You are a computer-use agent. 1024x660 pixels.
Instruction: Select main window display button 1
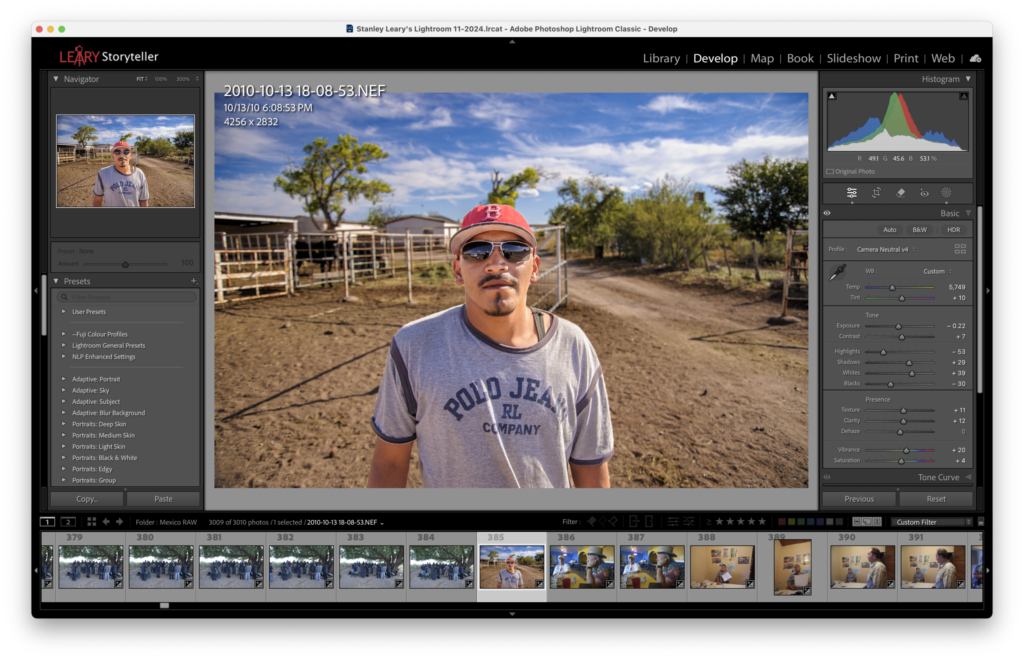click(48, 522)
